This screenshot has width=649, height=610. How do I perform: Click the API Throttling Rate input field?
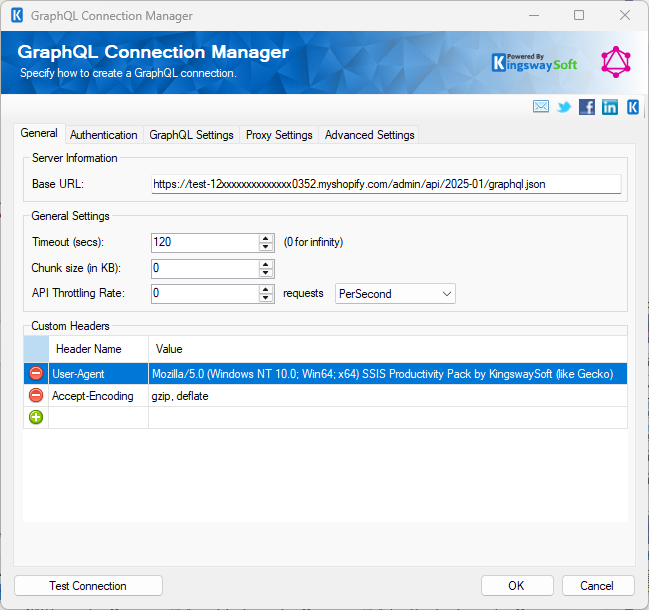(205, 293)
